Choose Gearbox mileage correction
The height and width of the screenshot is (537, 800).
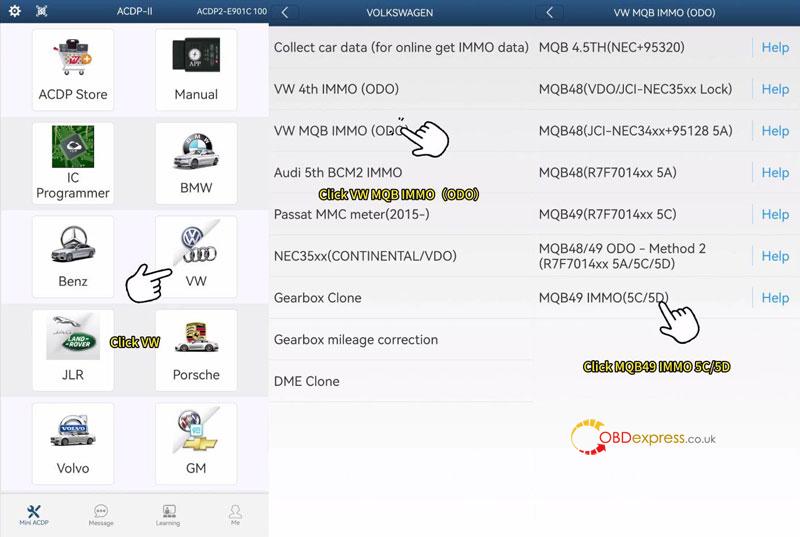coord(401,340)
